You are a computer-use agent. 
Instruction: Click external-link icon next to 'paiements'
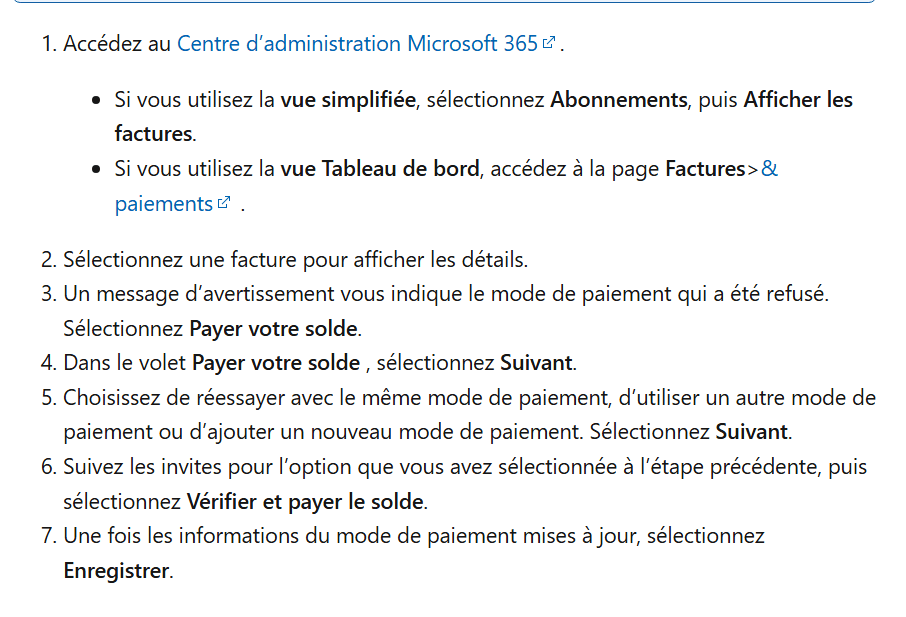[x=224, y=202]
